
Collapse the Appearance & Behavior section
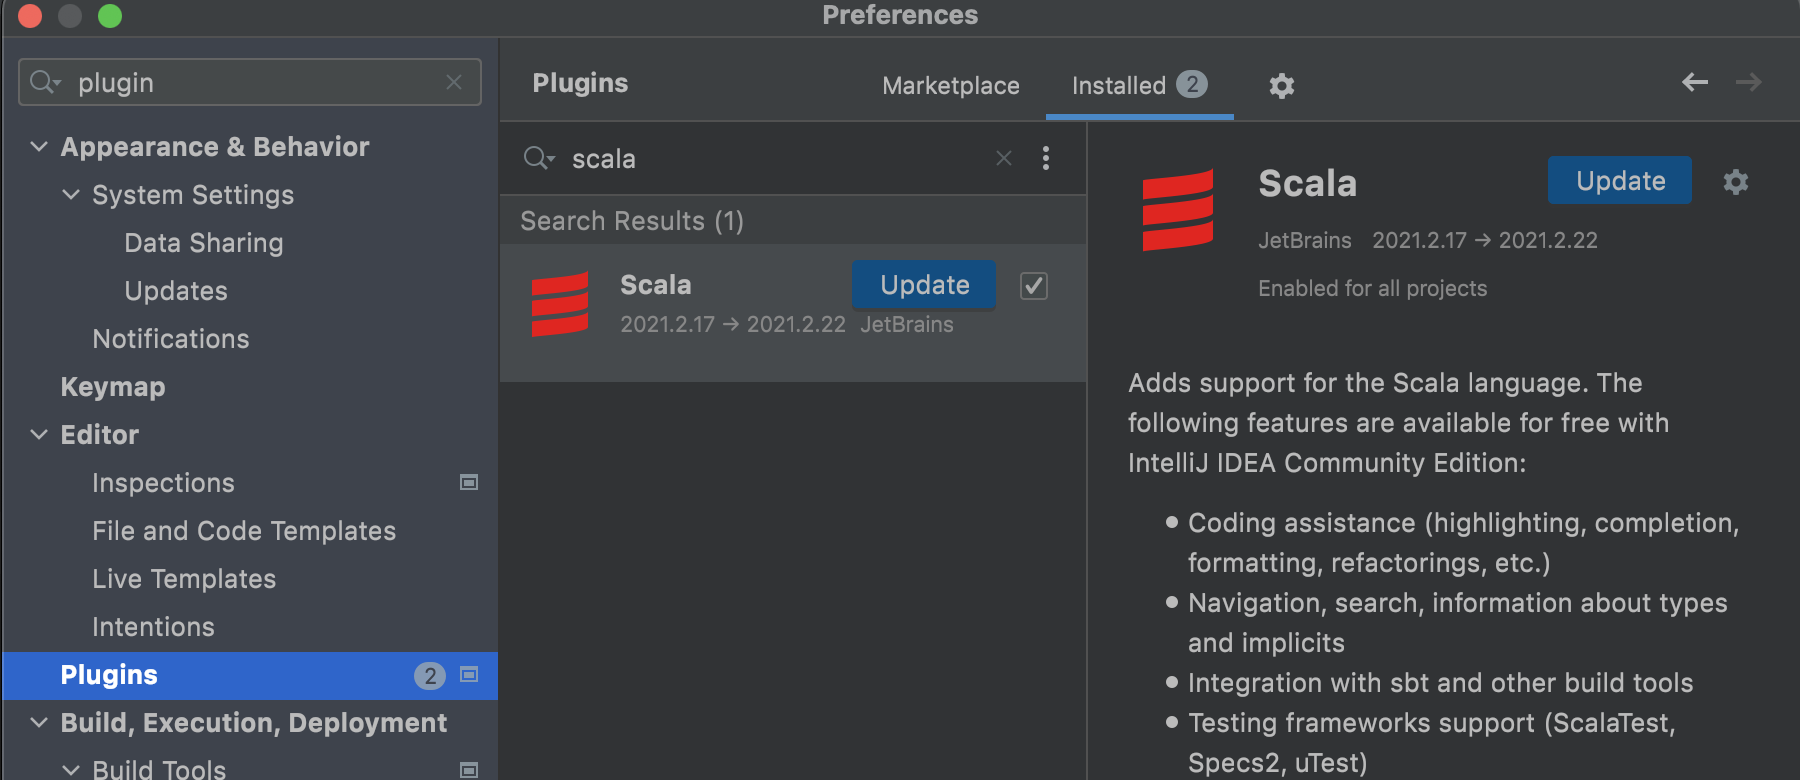pos(39,147)
